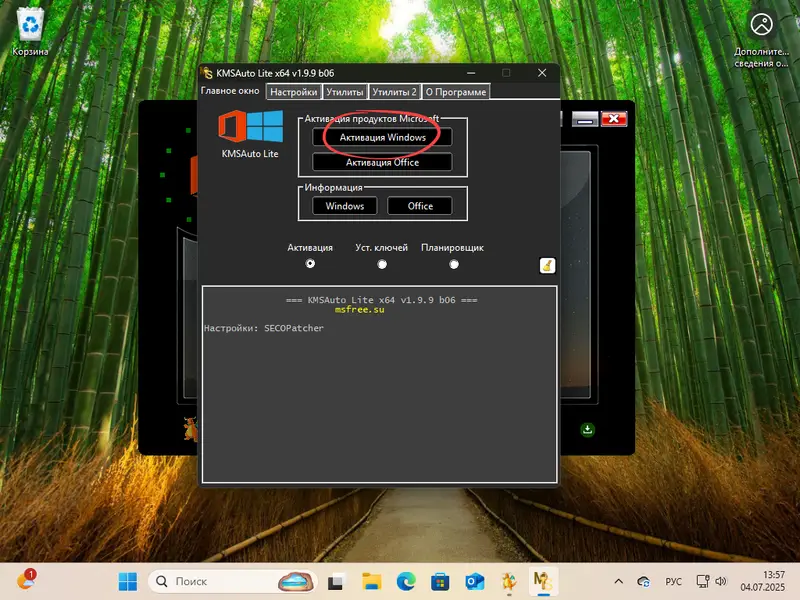Select the Планировщик radio button
The height and width of the screenshot is (600, 800).
[x=454, y=263]
